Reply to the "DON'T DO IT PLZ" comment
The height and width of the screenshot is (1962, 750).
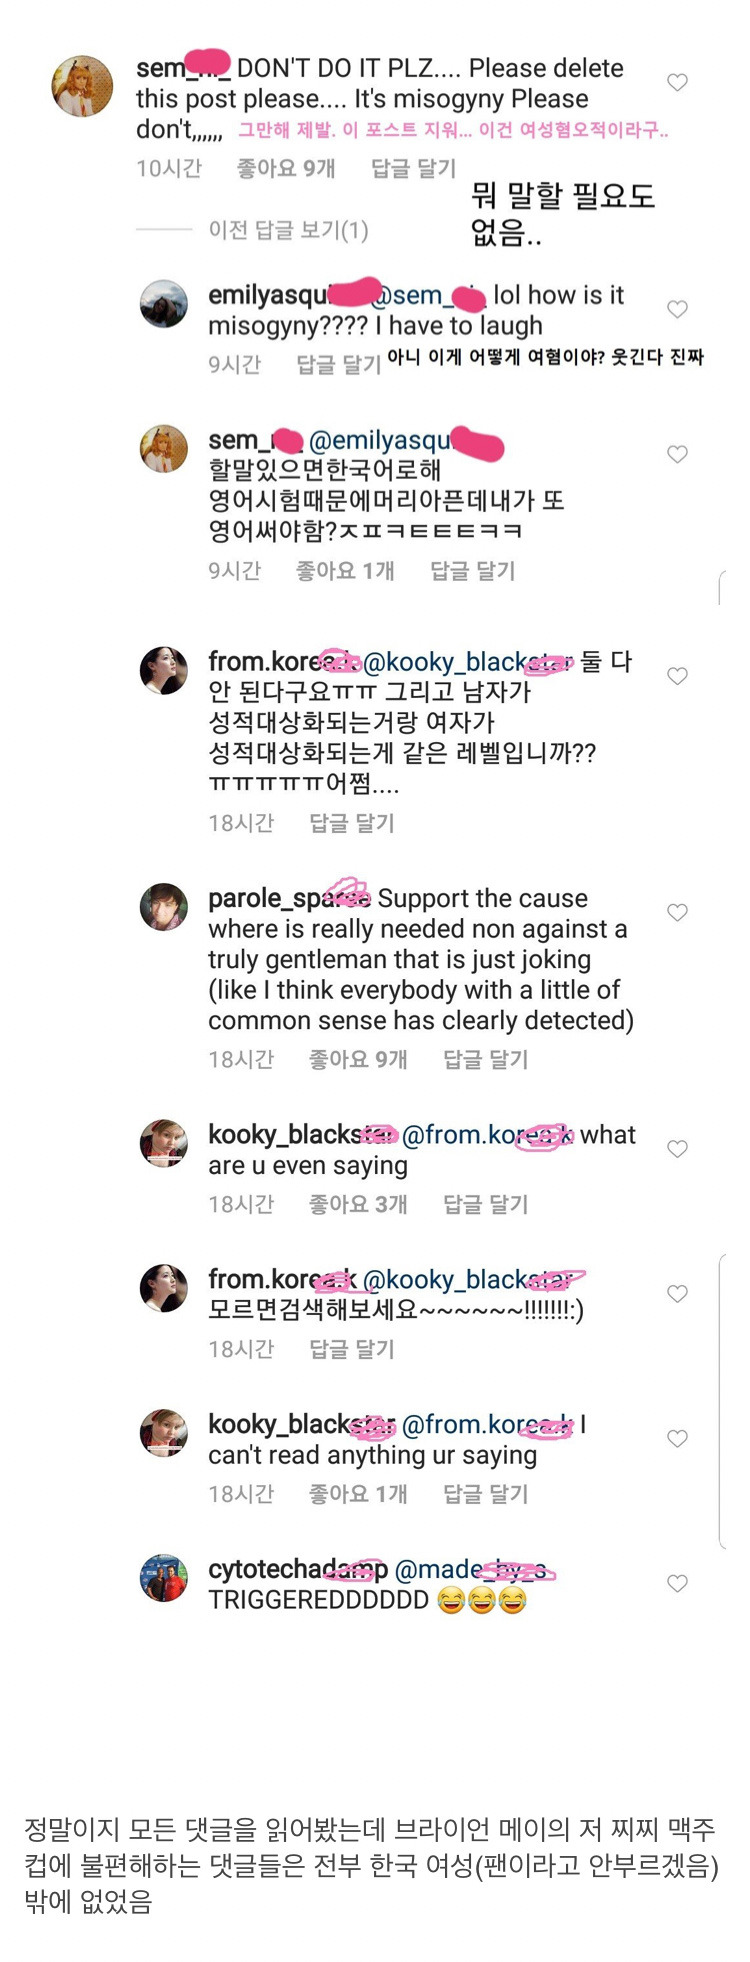(413, 169)
